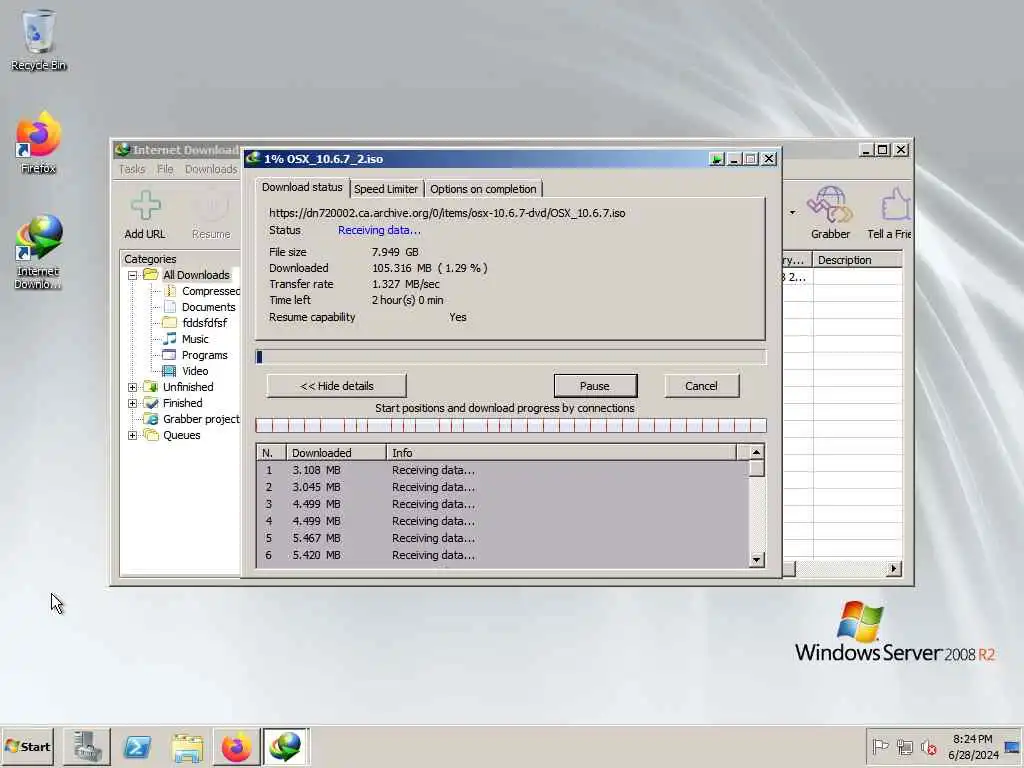Open the Options on completion tab
This screenshot has height=768, width=1024.
pos(483,189)
